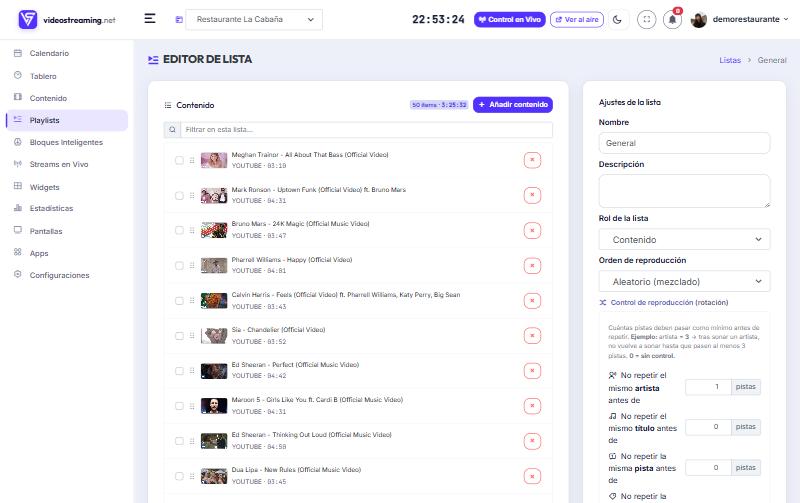Follow the Listas breadcrumb link
The width and height of the screenshot is (800, 503).
(730, 60)
